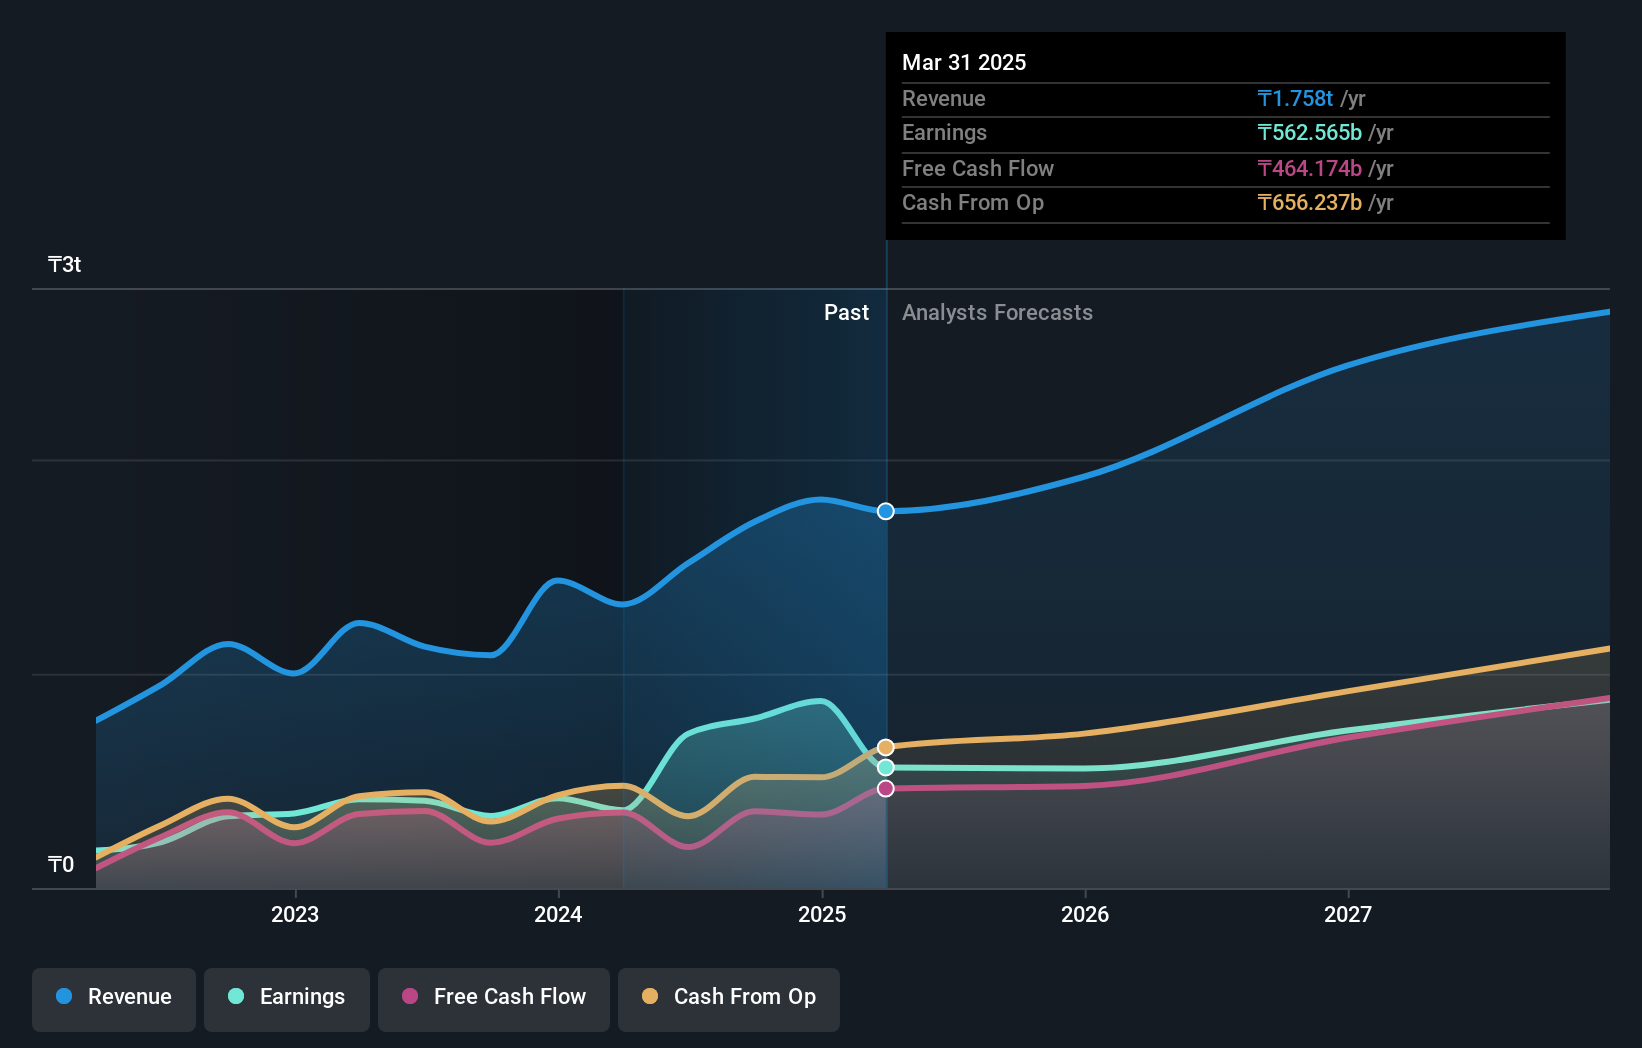
Task: Select the pink Free Cash Flow data point
Action: pos(885,789)
